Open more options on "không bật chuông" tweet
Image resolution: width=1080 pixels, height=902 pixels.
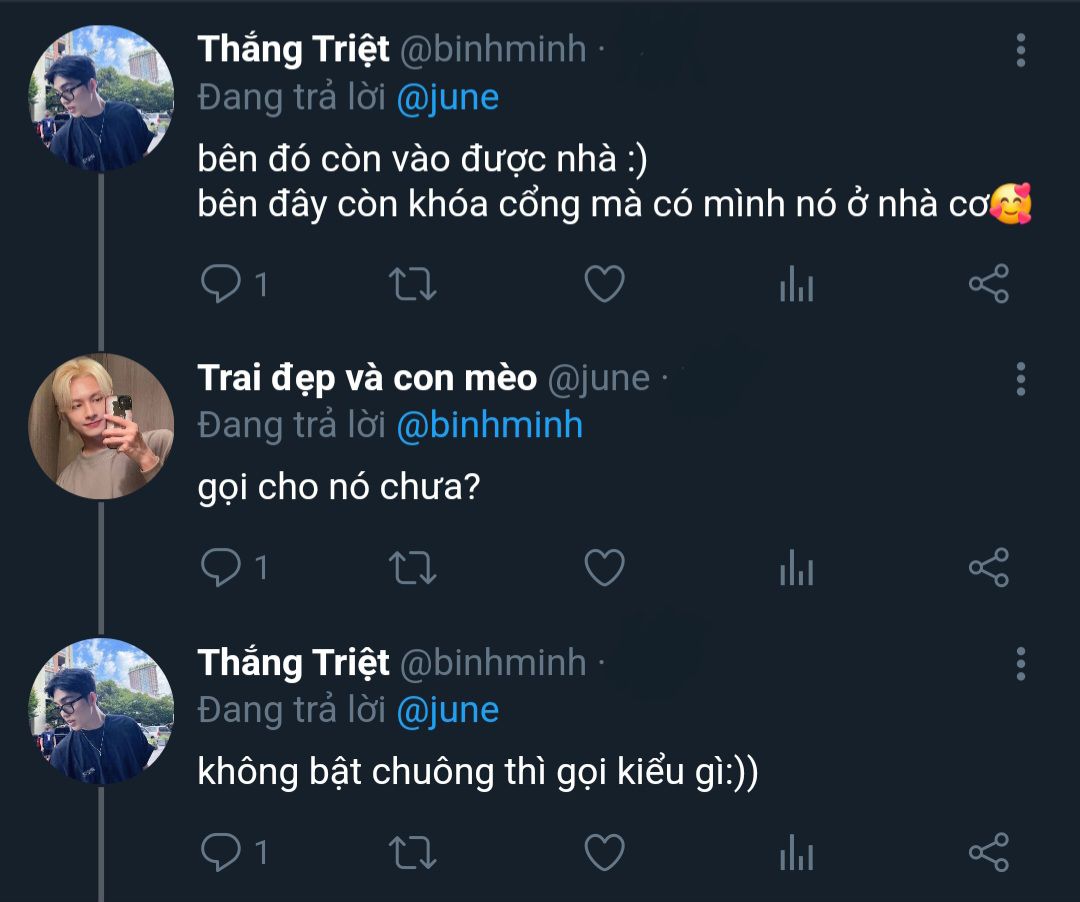tap(1020, 663)
